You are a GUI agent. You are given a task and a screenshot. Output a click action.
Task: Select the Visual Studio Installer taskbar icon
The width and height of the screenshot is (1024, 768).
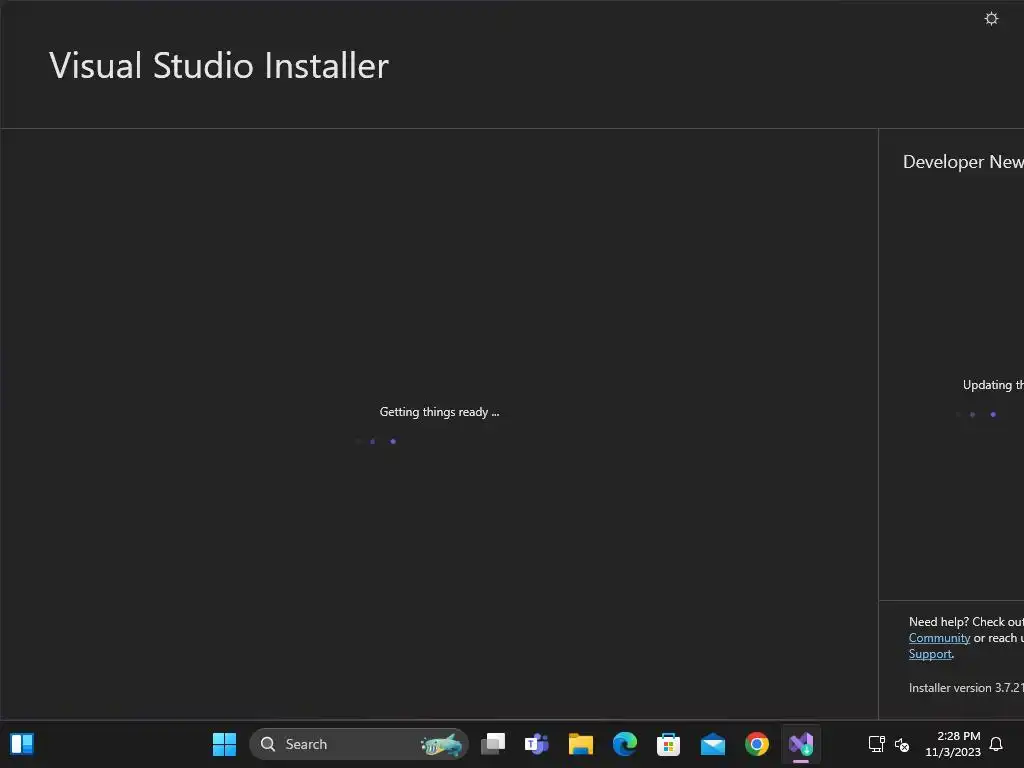tap(801, 744)
